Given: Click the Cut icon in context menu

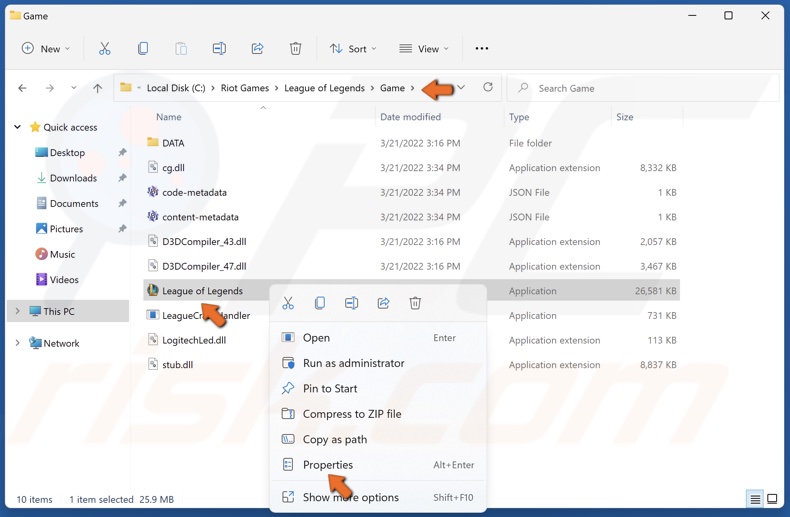Looking at the screenshot, I should pyautogui.click(x=288, y=303).
